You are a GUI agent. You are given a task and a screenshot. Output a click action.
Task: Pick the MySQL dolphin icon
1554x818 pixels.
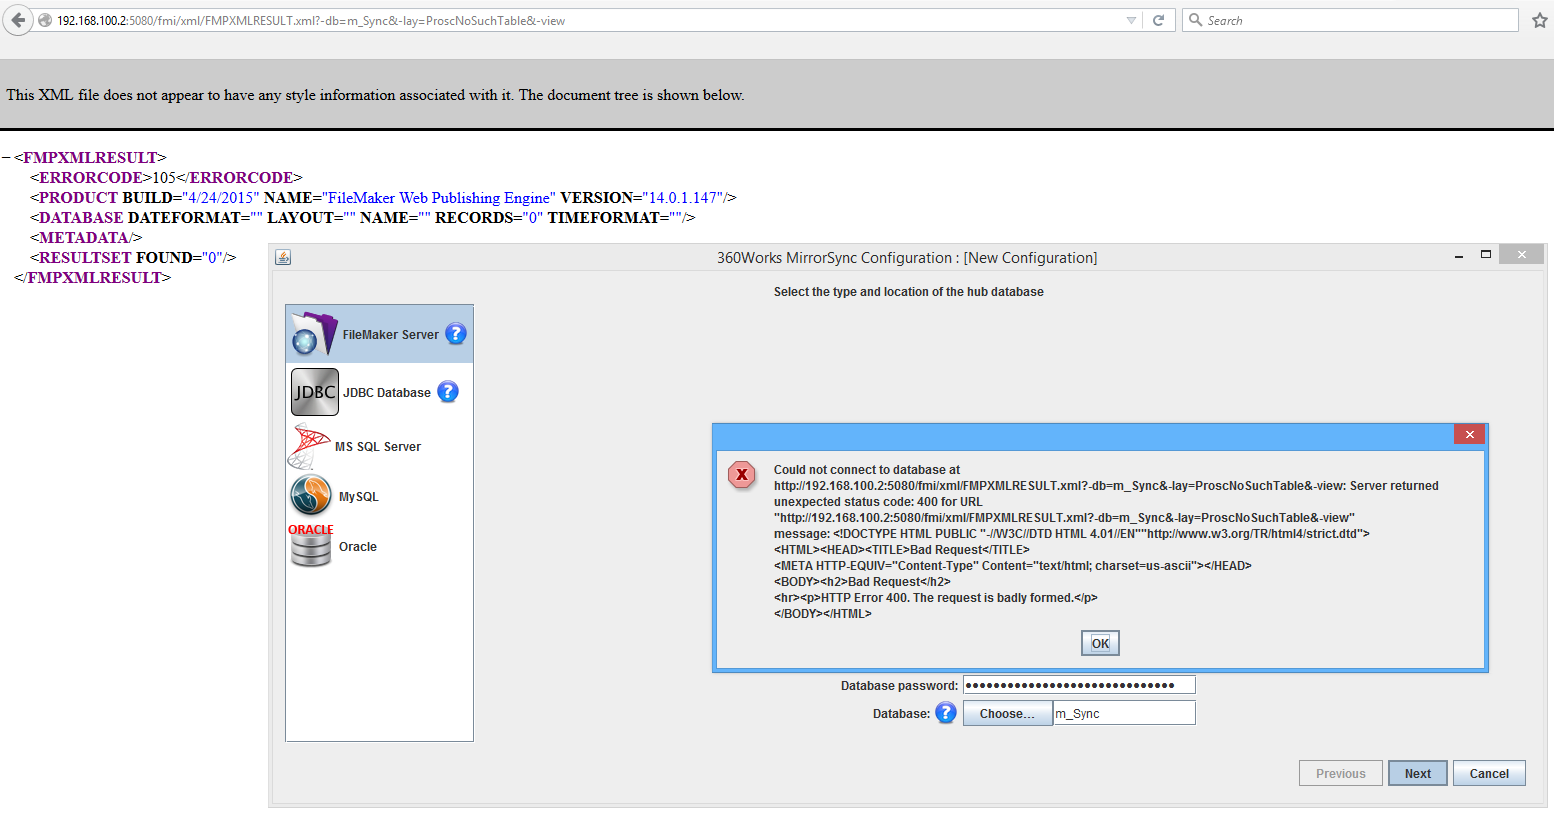tap(311, 495)
